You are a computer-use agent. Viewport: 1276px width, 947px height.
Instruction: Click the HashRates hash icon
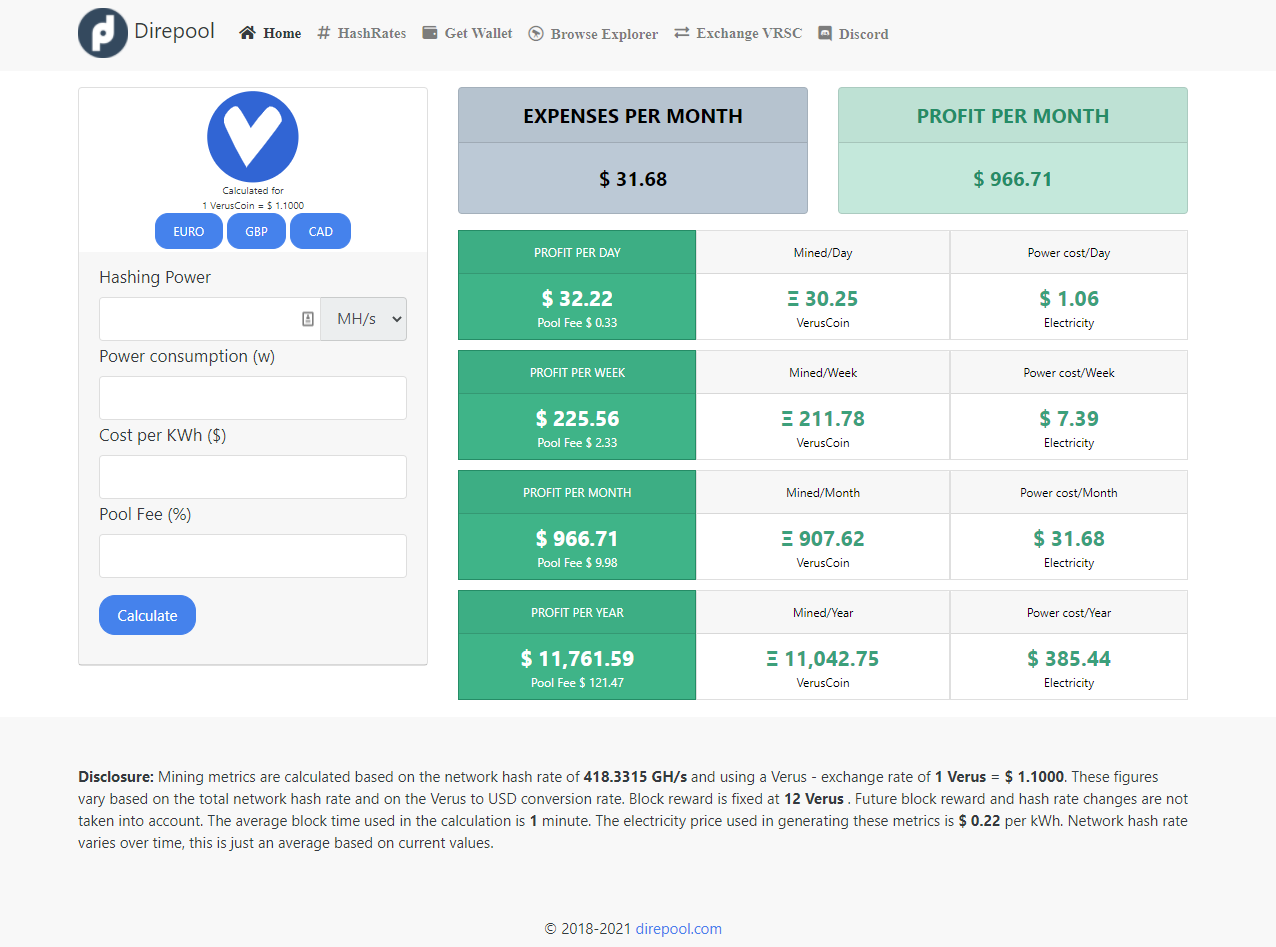click(x=324, y=33)
